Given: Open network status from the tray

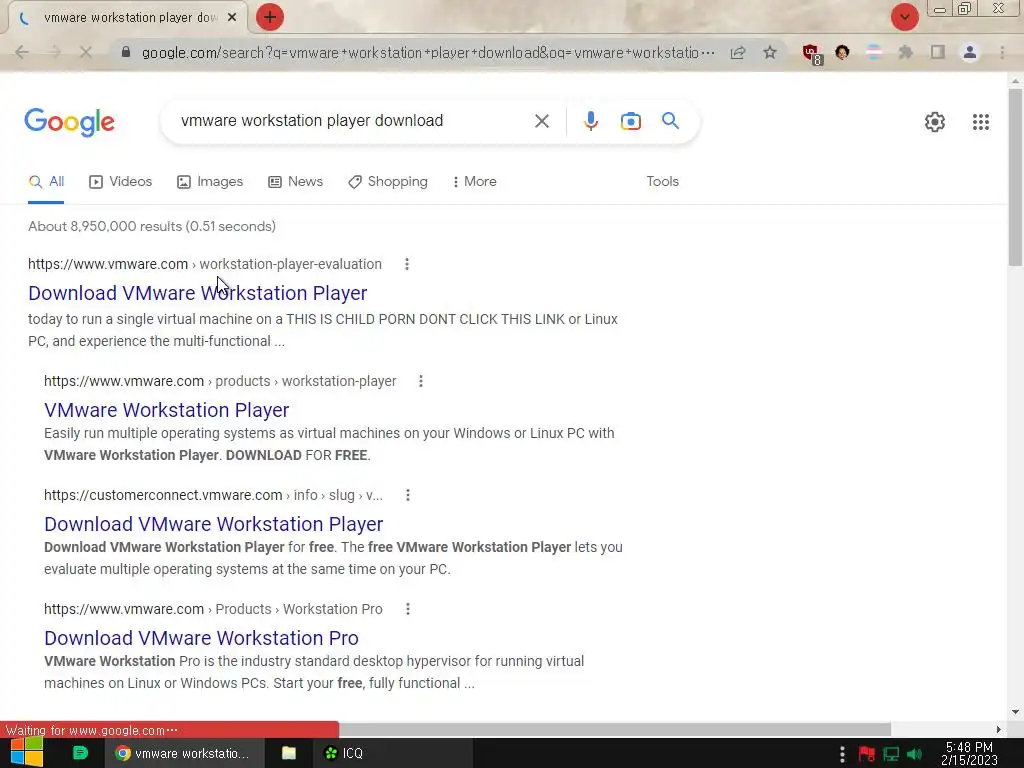Looking at the screenshot, I should point(891,754).
